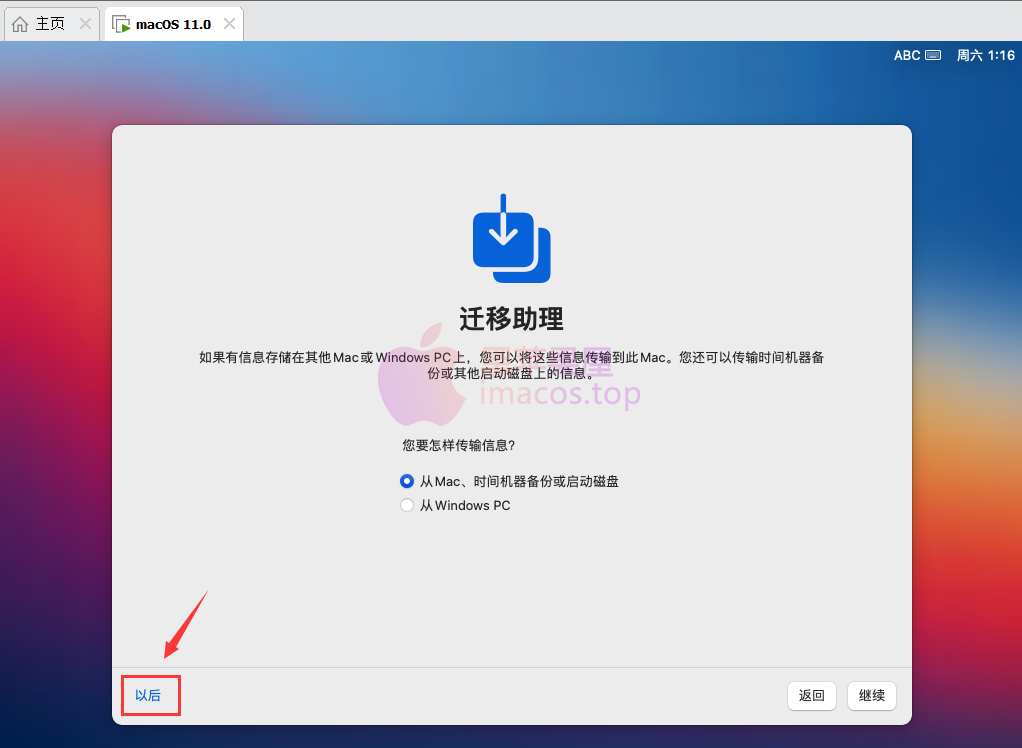Image resolution: width=1022 pixels, height=748 pixels.
Task: Choose the 从 Windows PC radio option
Action: [407, 506]
